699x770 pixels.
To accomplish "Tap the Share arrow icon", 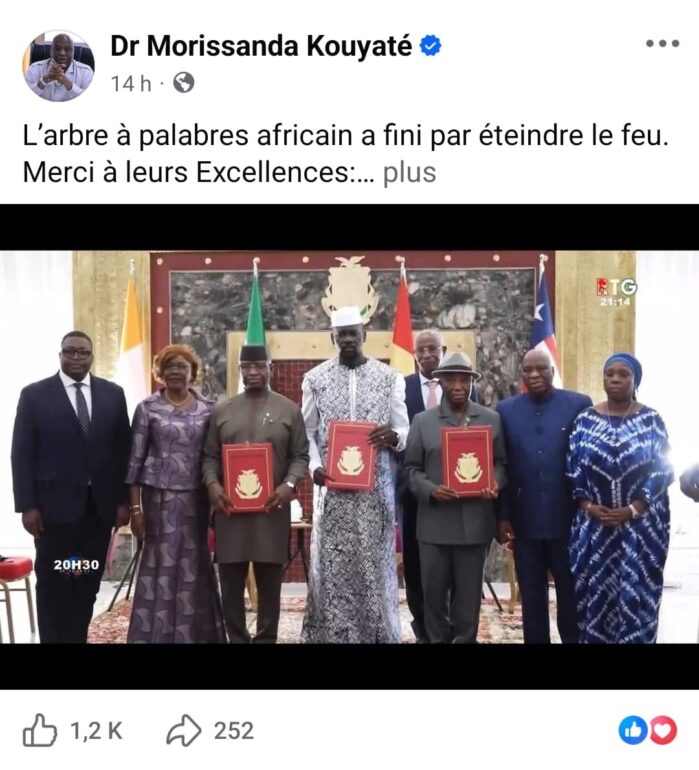I will point(184,731).
